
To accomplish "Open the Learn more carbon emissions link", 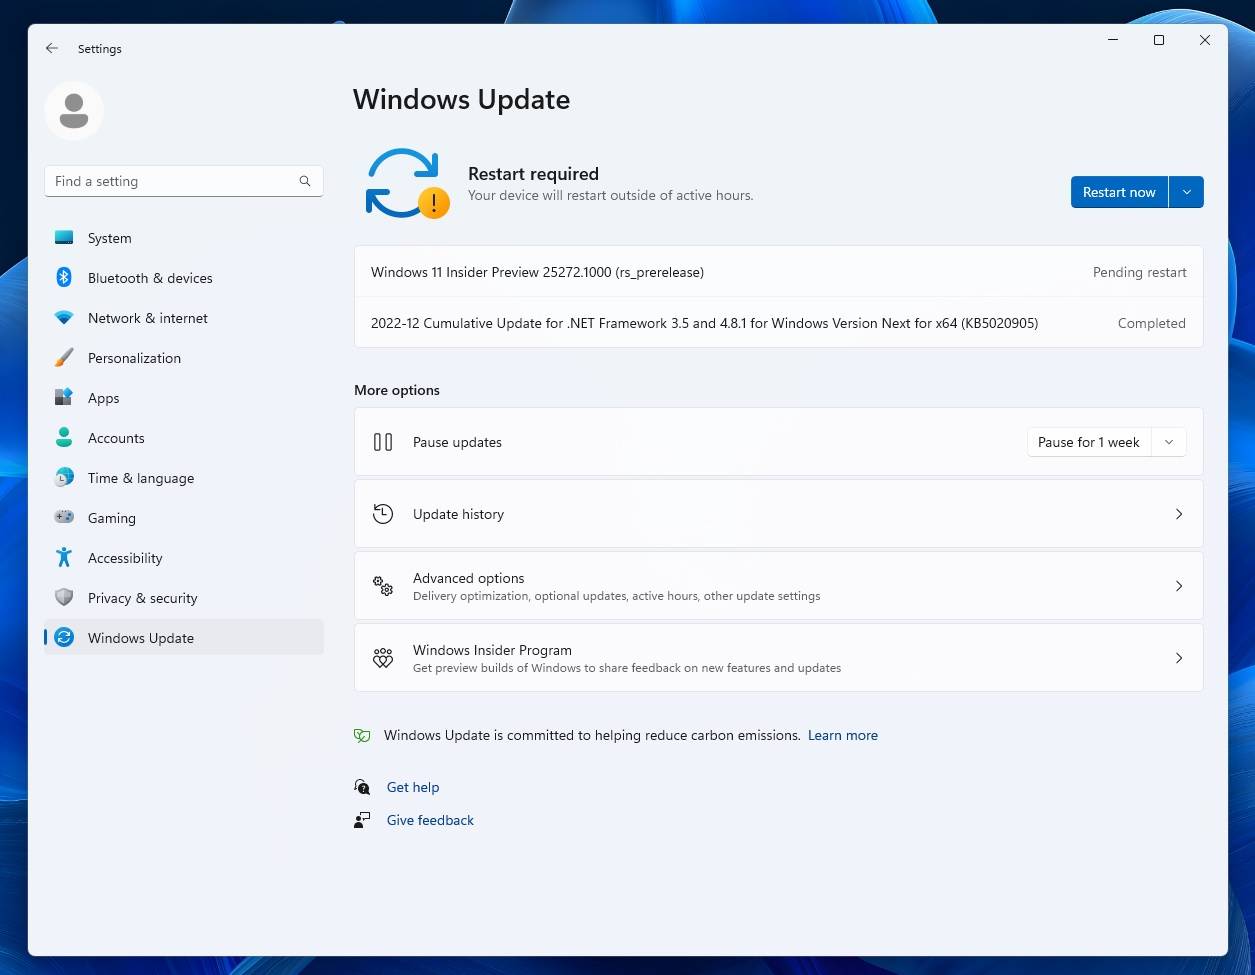I will coord(842,735).
